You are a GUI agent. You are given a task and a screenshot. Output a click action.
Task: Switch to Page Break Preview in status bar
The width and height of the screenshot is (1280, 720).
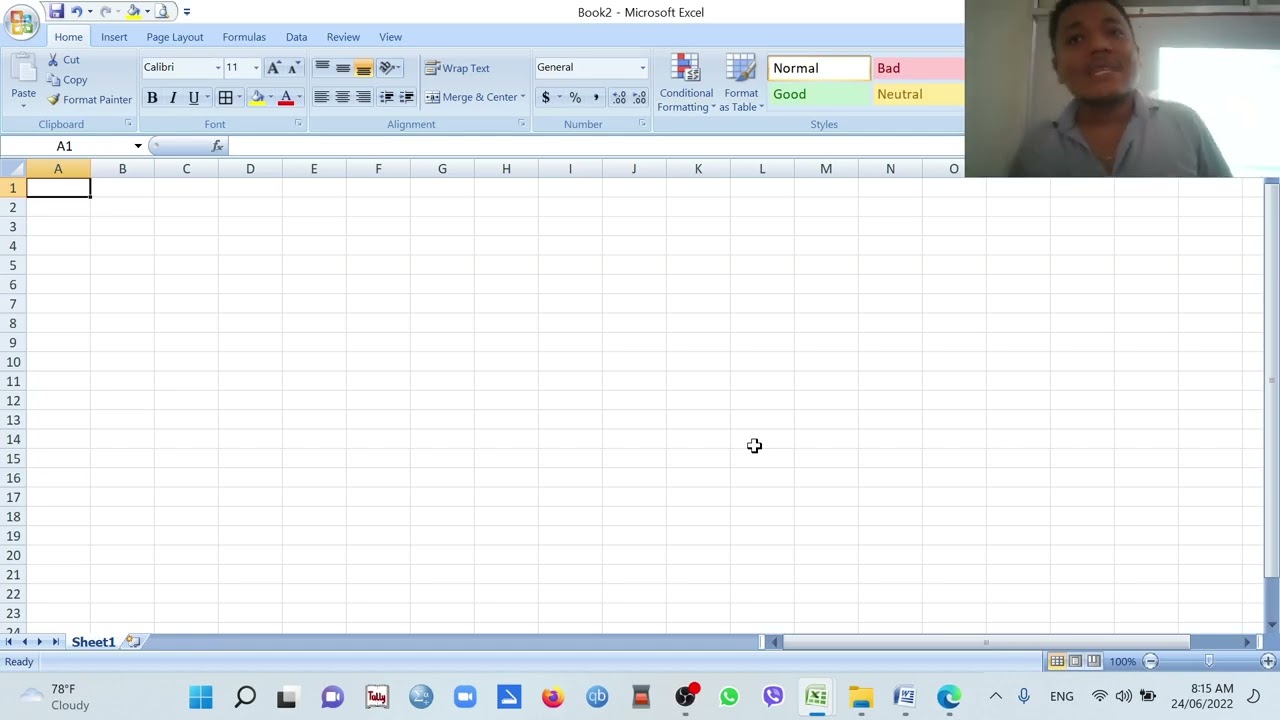coord(1094,661)
